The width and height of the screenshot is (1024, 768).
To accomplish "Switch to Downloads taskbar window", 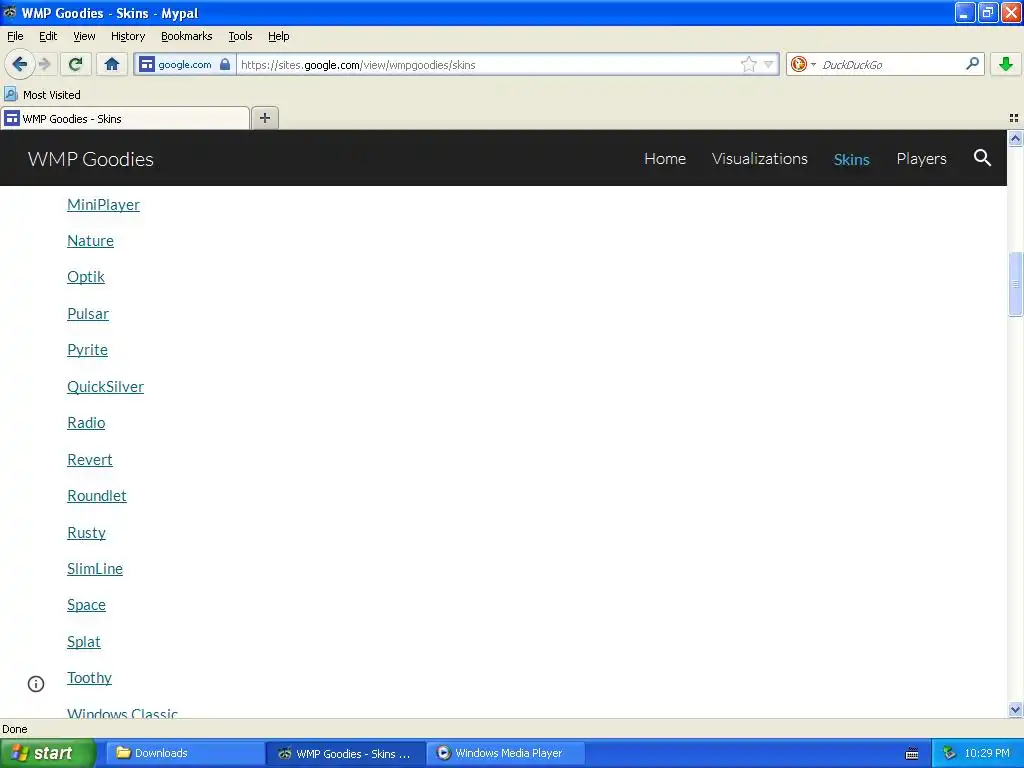I will point(185,753).
